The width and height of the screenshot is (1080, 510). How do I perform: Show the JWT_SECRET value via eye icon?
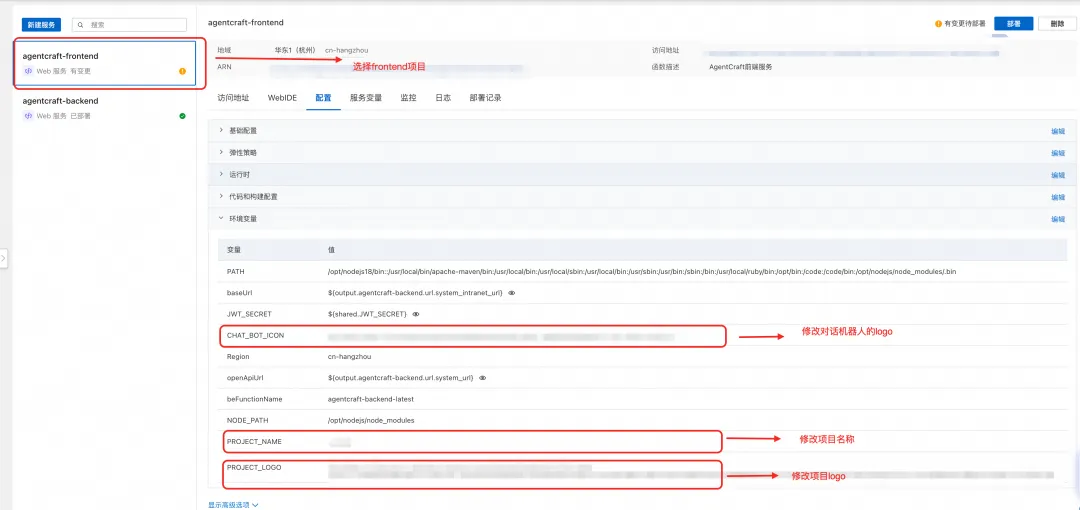(416, 314)
